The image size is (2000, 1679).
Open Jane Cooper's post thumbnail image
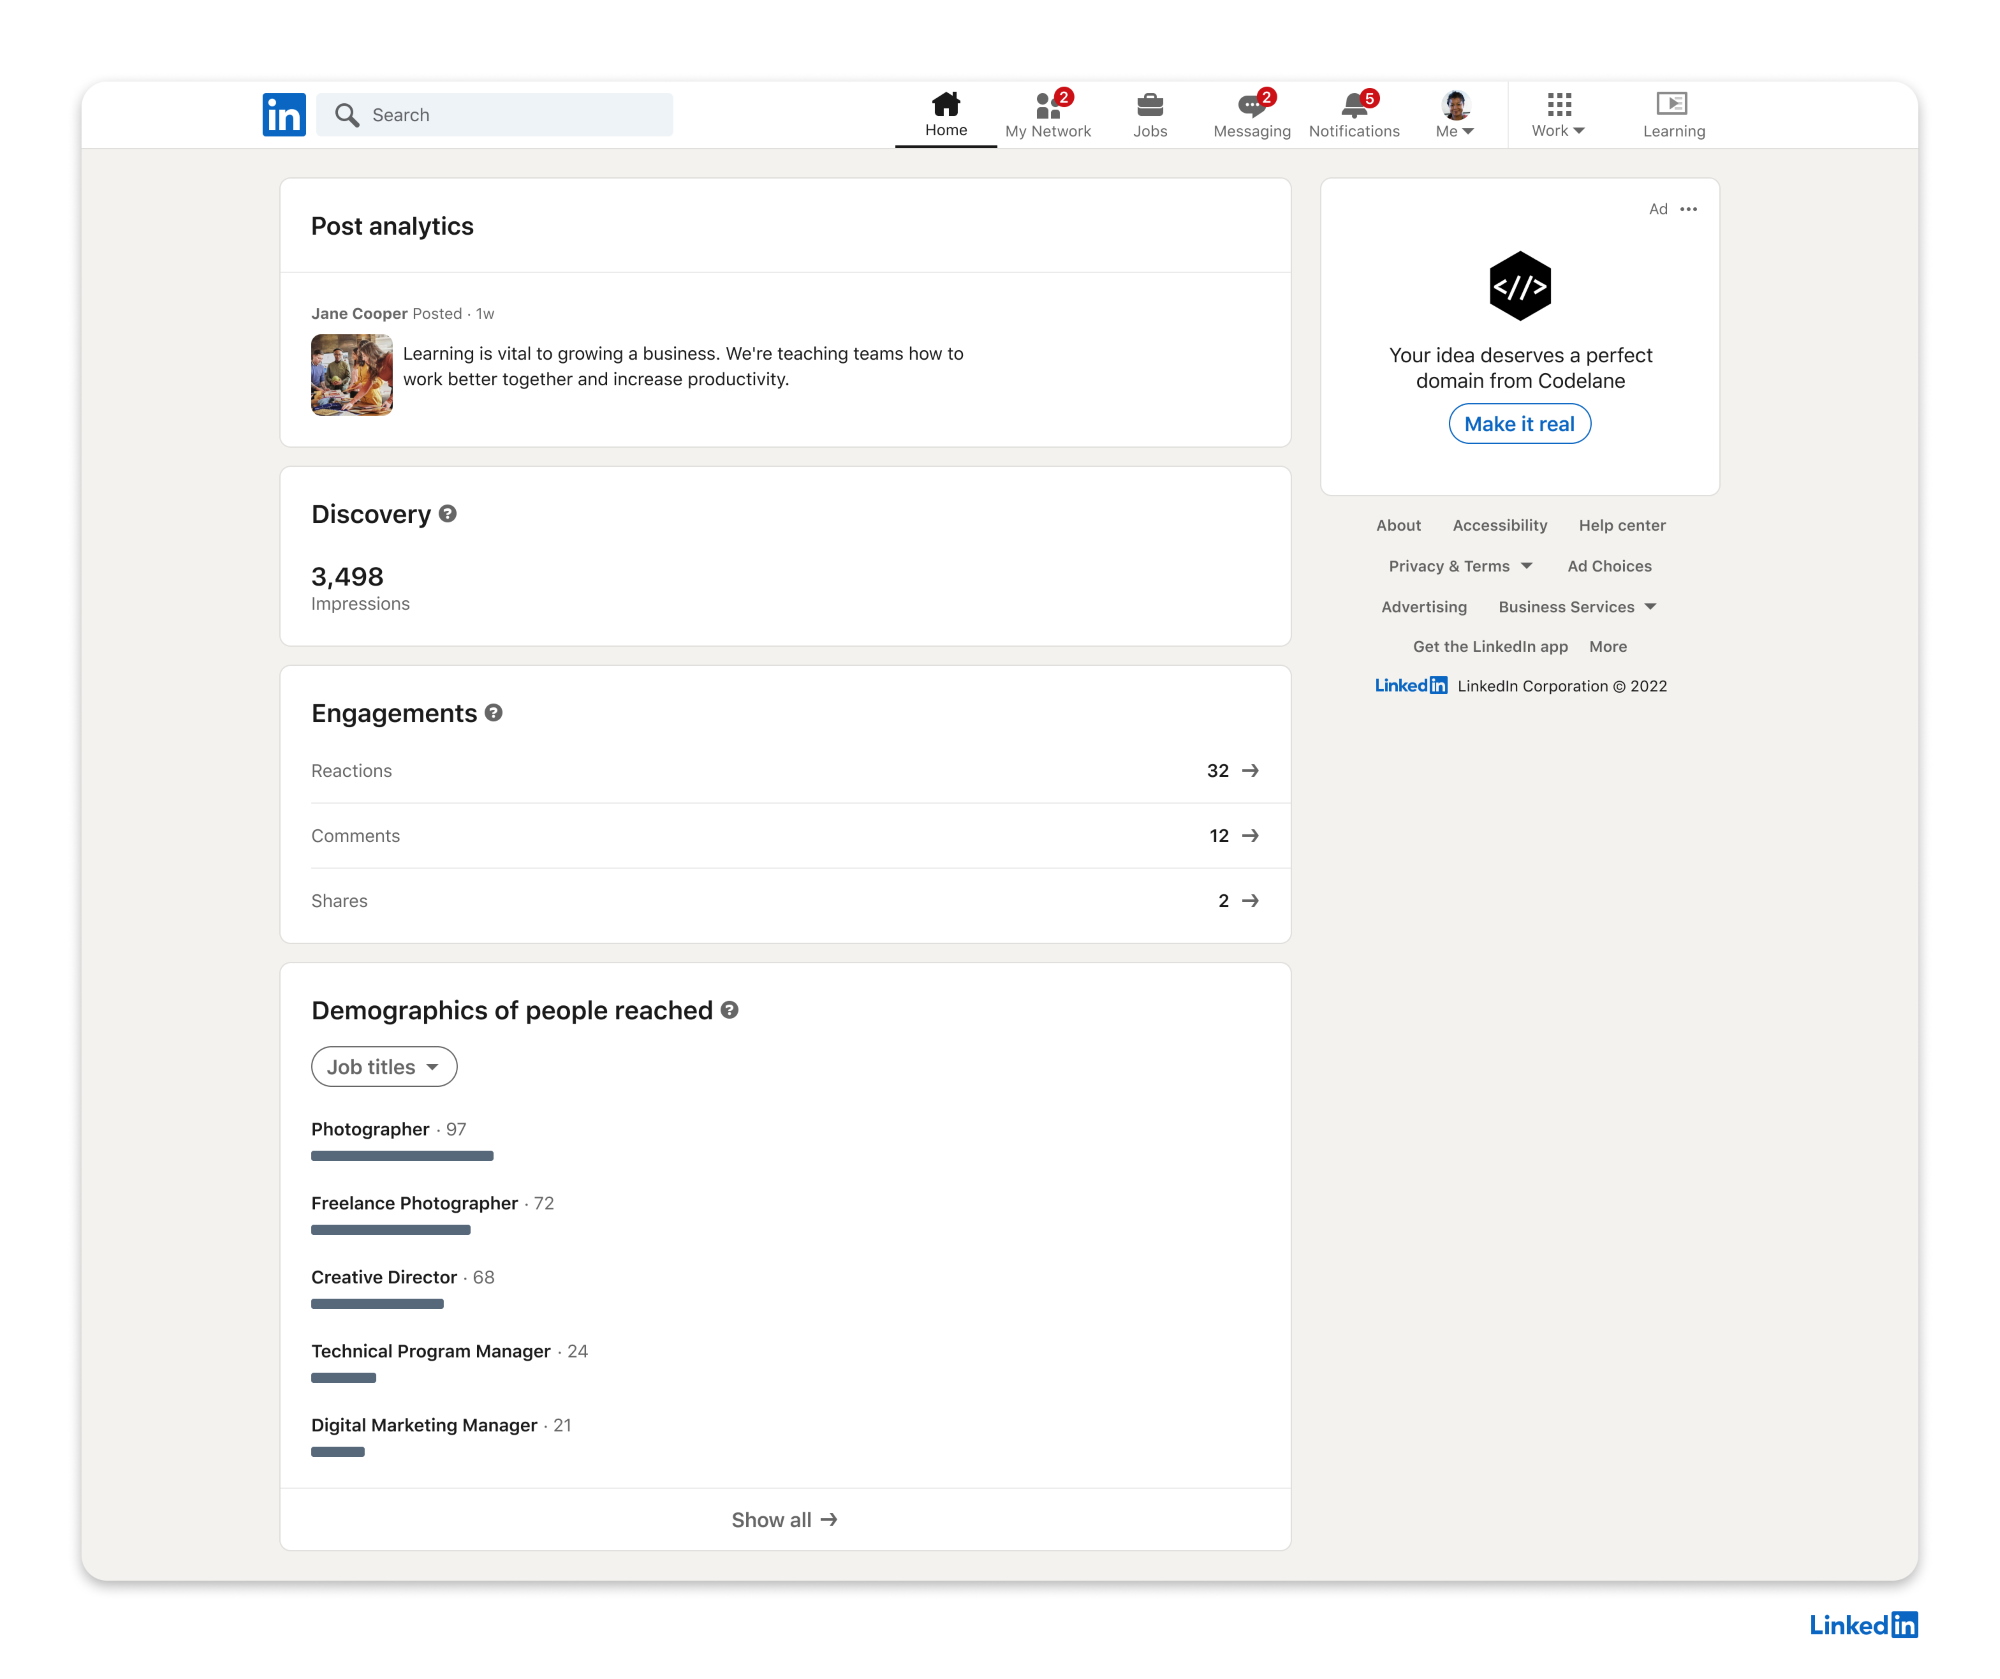(x=352, y=375)
